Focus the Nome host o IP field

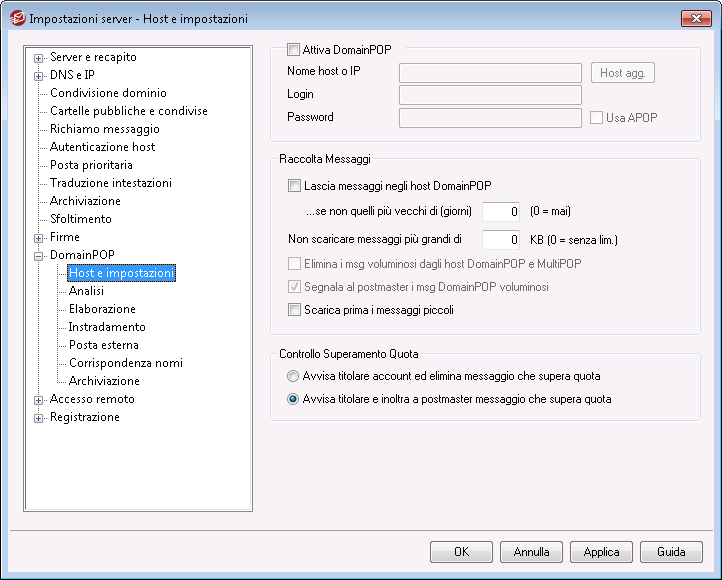[x=490, y=73]
